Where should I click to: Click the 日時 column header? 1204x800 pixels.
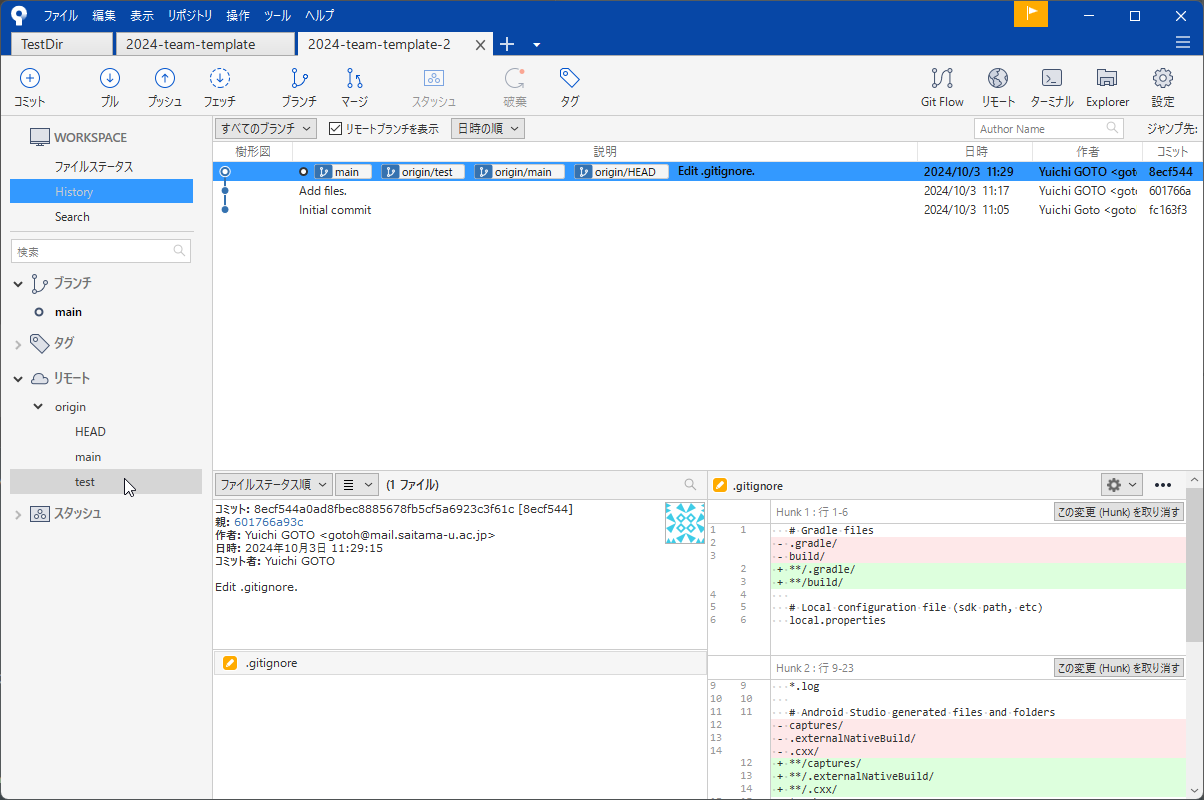coord(975,151)
